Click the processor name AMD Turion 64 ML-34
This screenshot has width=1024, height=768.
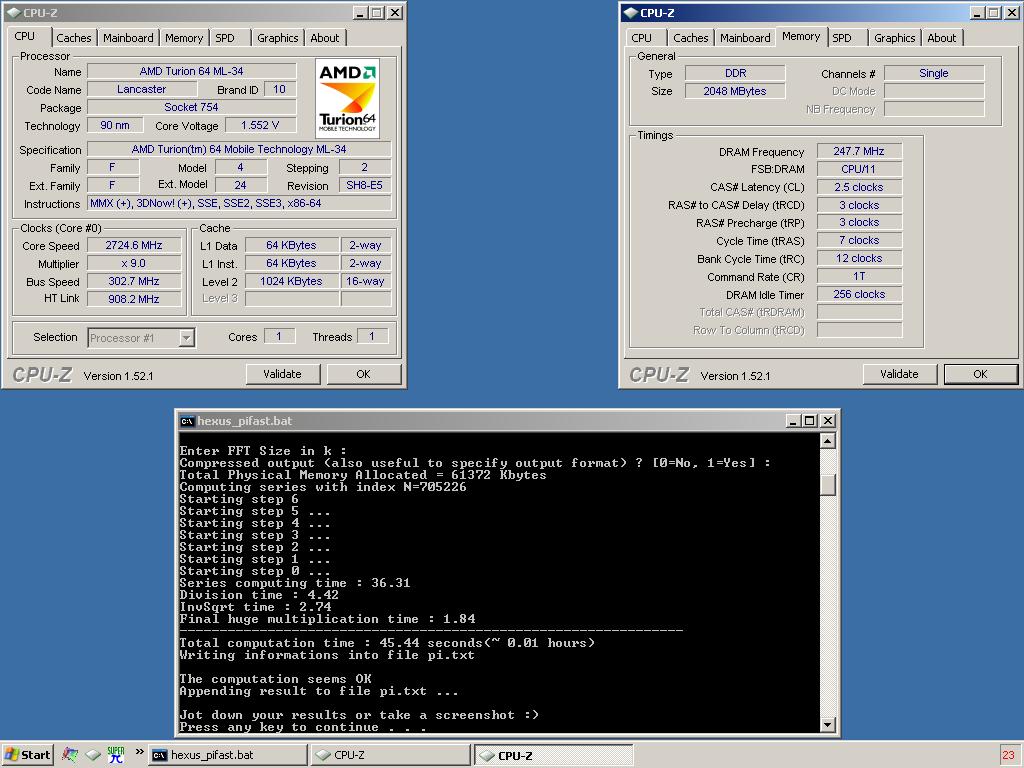pos(191,71)
